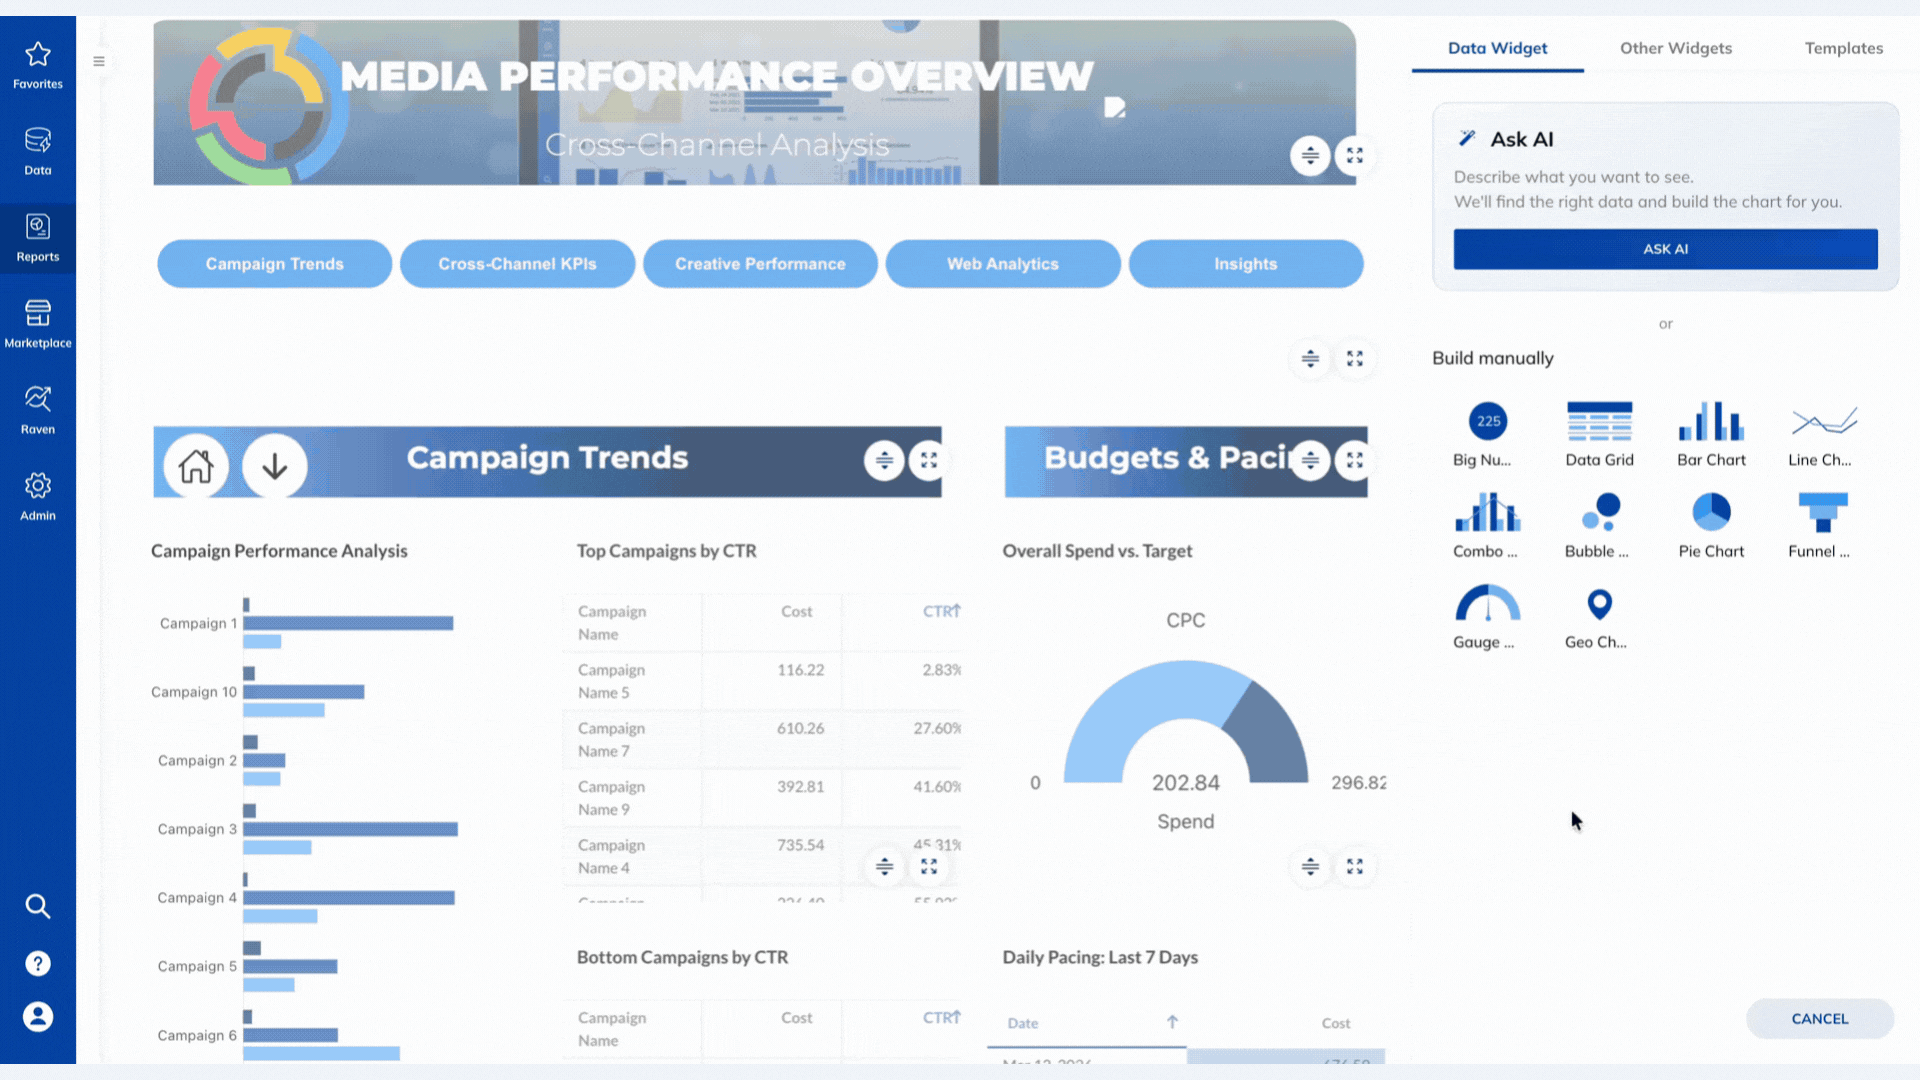Pick the Bar Chart widget icon
The image size is (1920, 1080).
1711,422
